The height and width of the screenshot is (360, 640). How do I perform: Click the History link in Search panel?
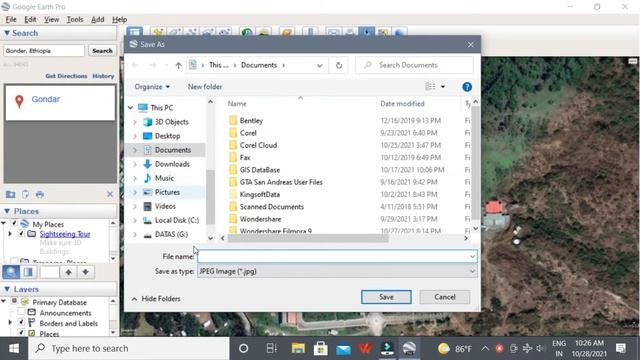tap(103, 76)
